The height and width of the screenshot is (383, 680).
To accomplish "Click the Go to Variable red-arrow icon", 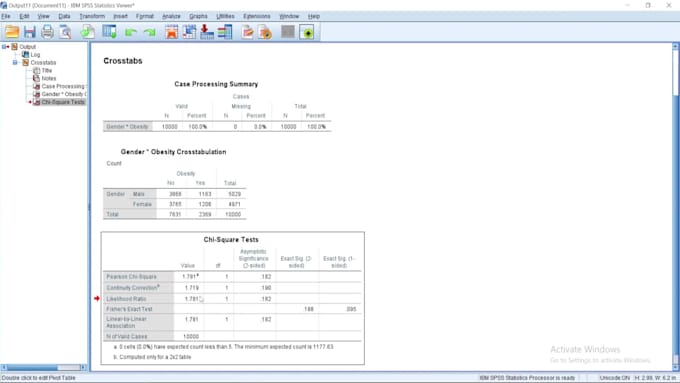I will (207, 32).
